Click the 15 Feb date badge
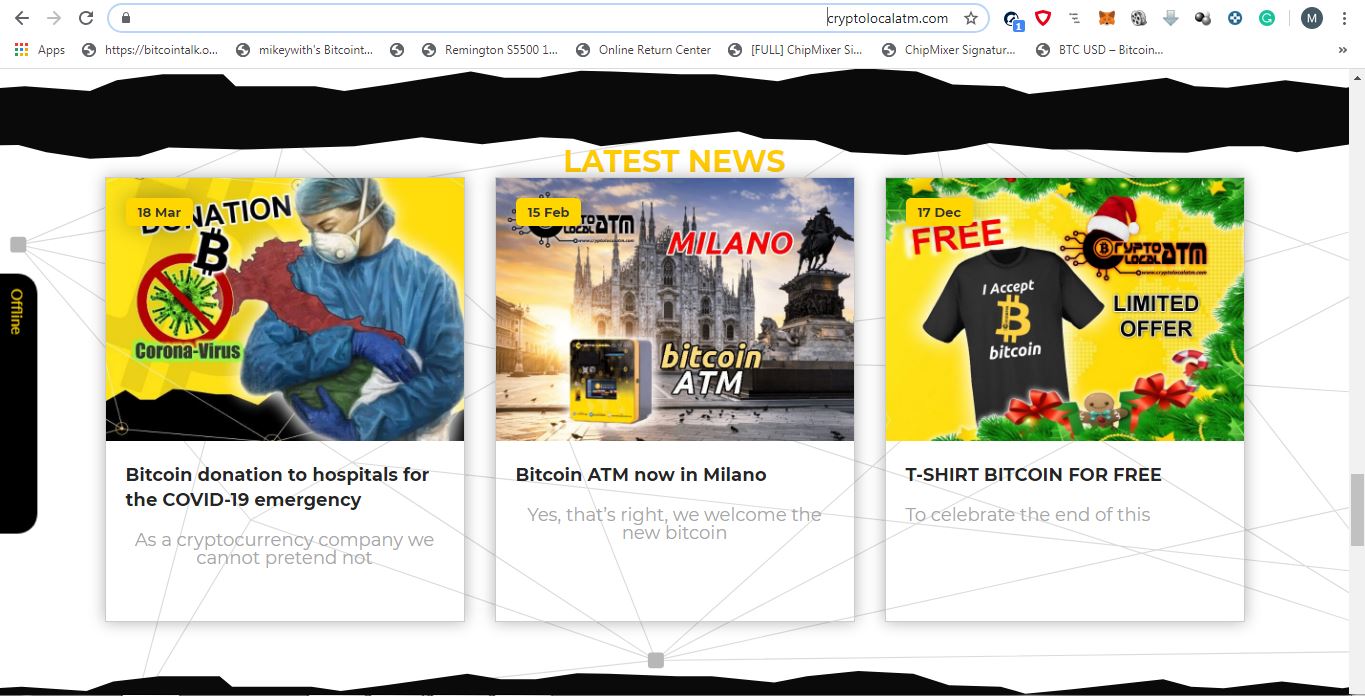This screenshot has width=1365, height=696. [548, 212]
